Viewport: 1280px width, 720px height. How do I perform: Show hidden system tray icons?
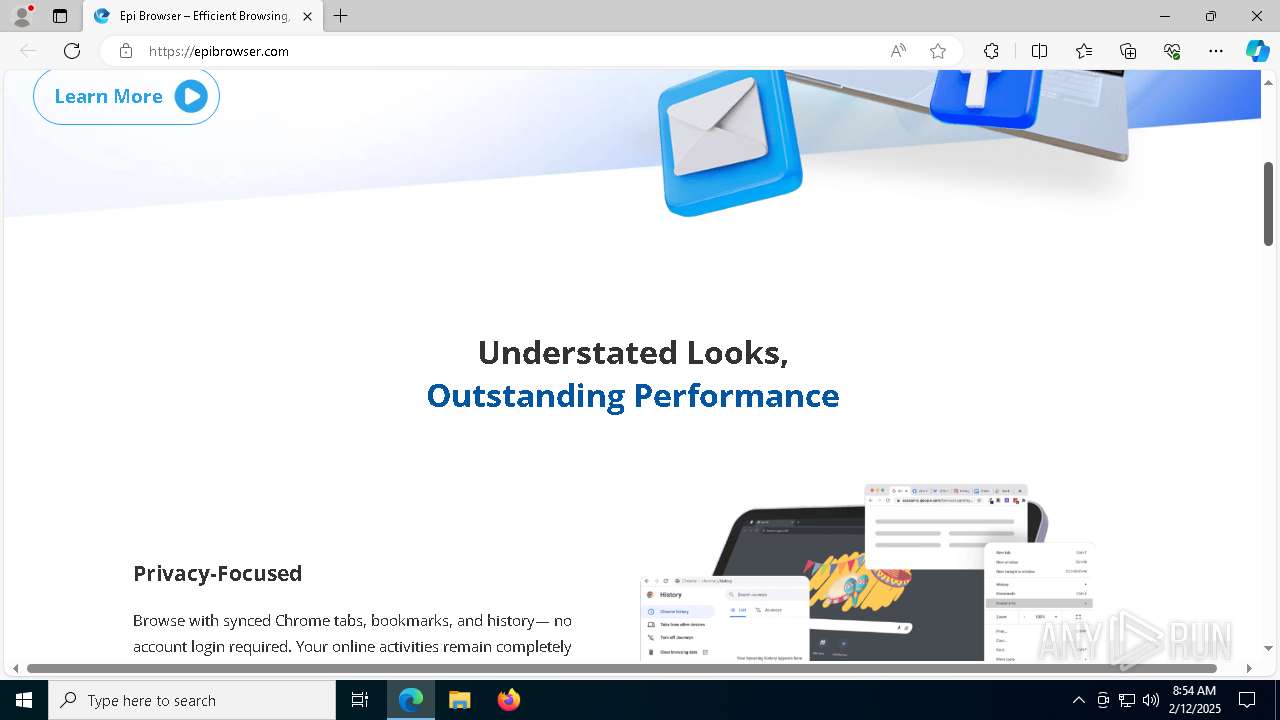(x=1078, y=700)
